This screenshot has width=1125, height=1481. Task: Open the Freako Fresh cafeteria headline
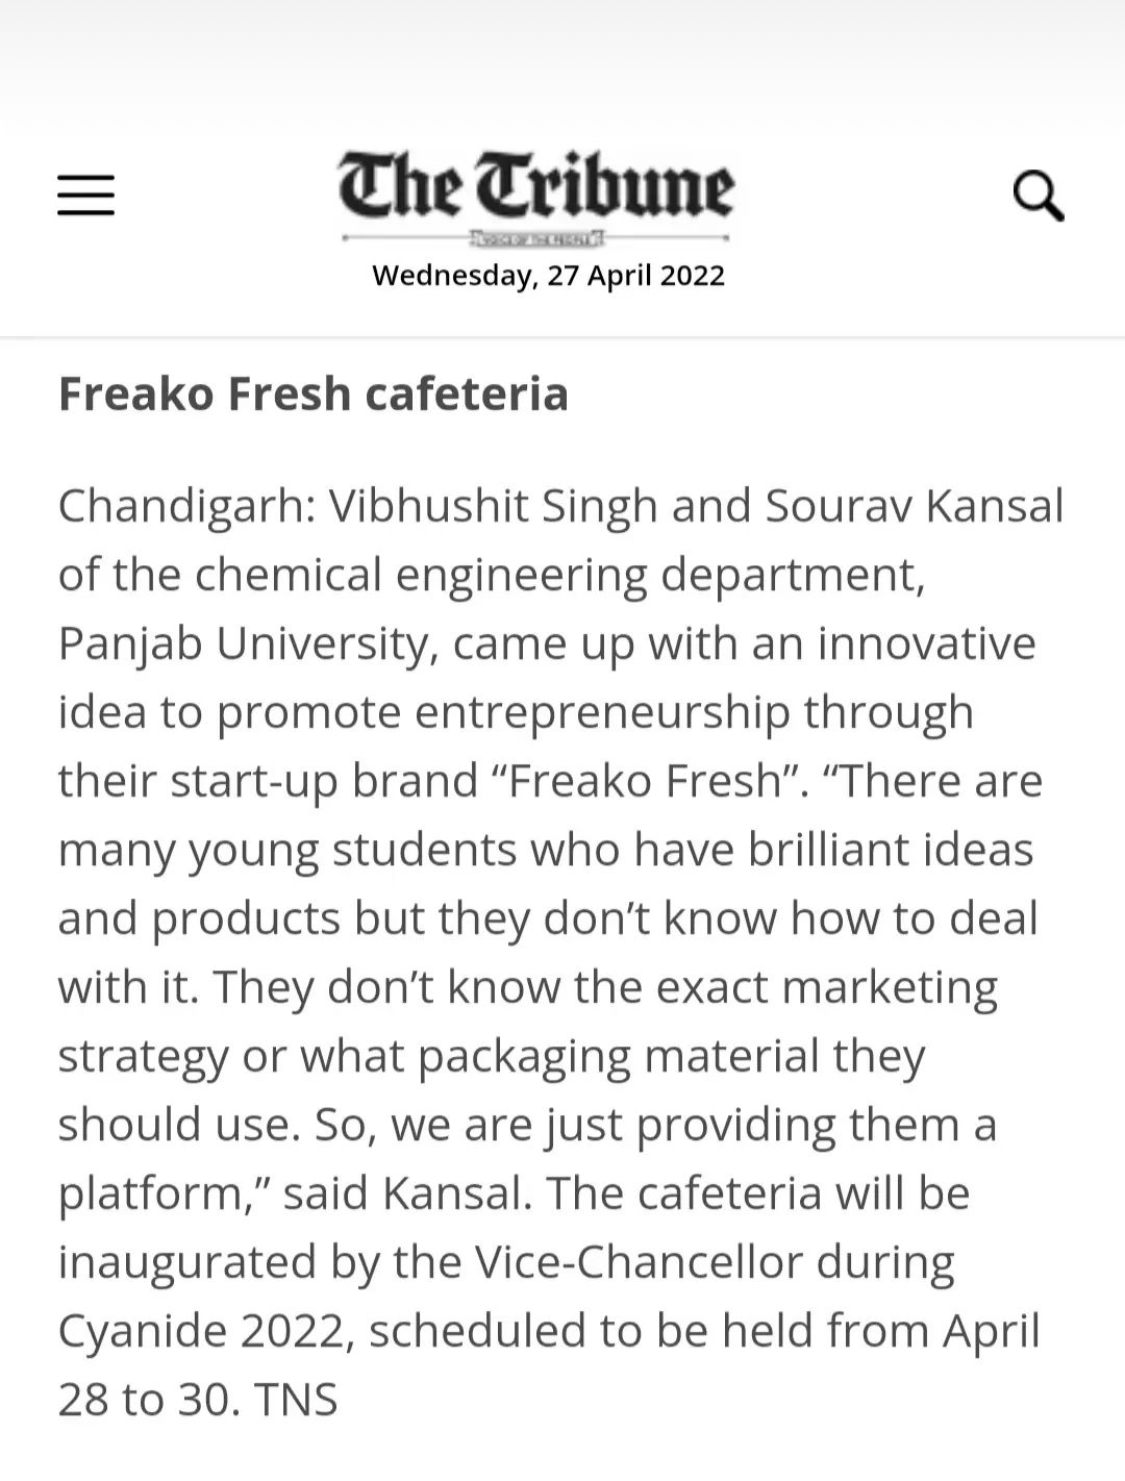pyautogui.click(x=313, y=393)
